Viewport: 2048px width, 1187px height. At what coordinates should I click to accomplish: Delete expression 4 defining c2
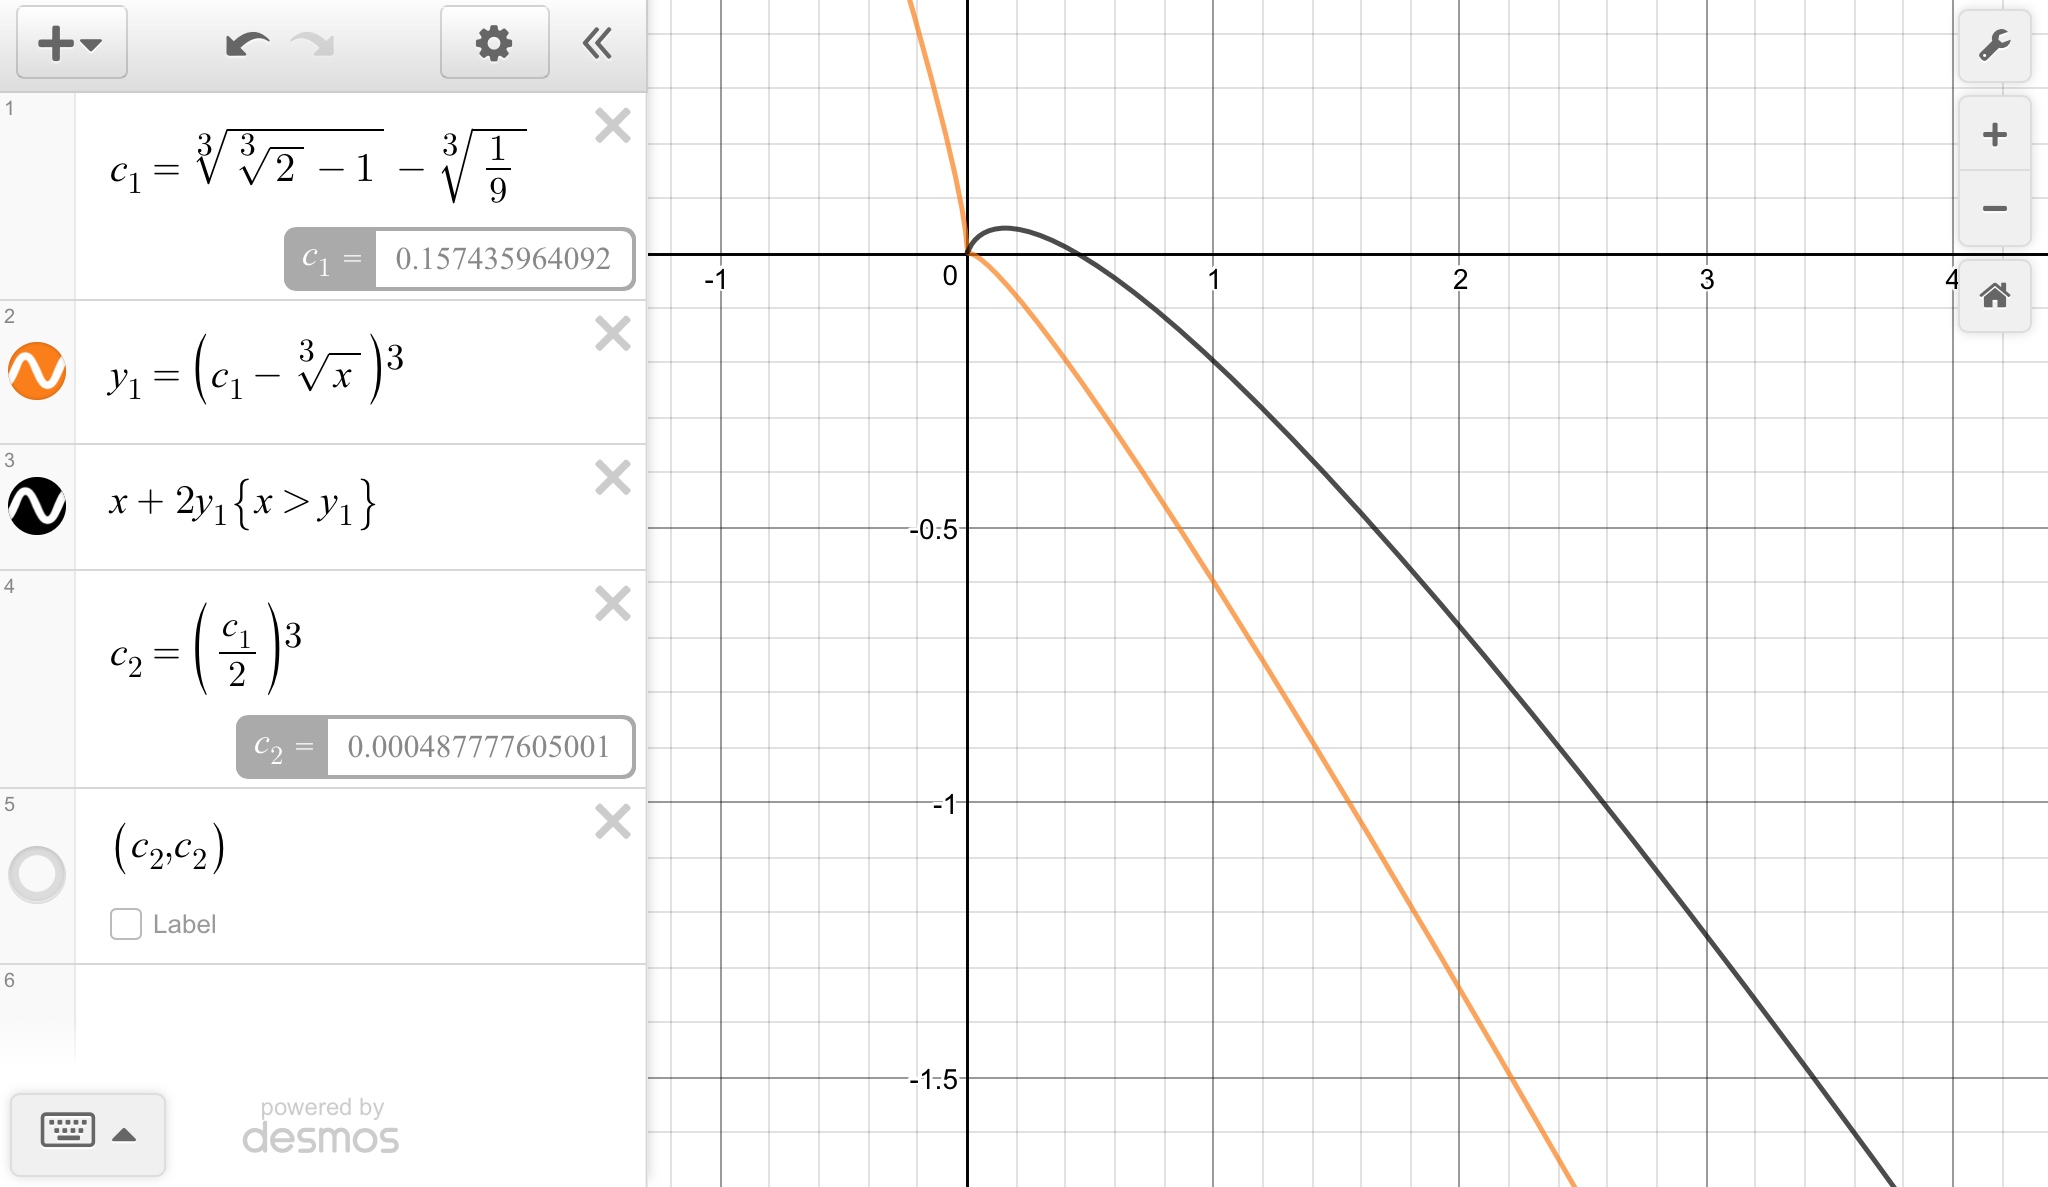[612, 604]
